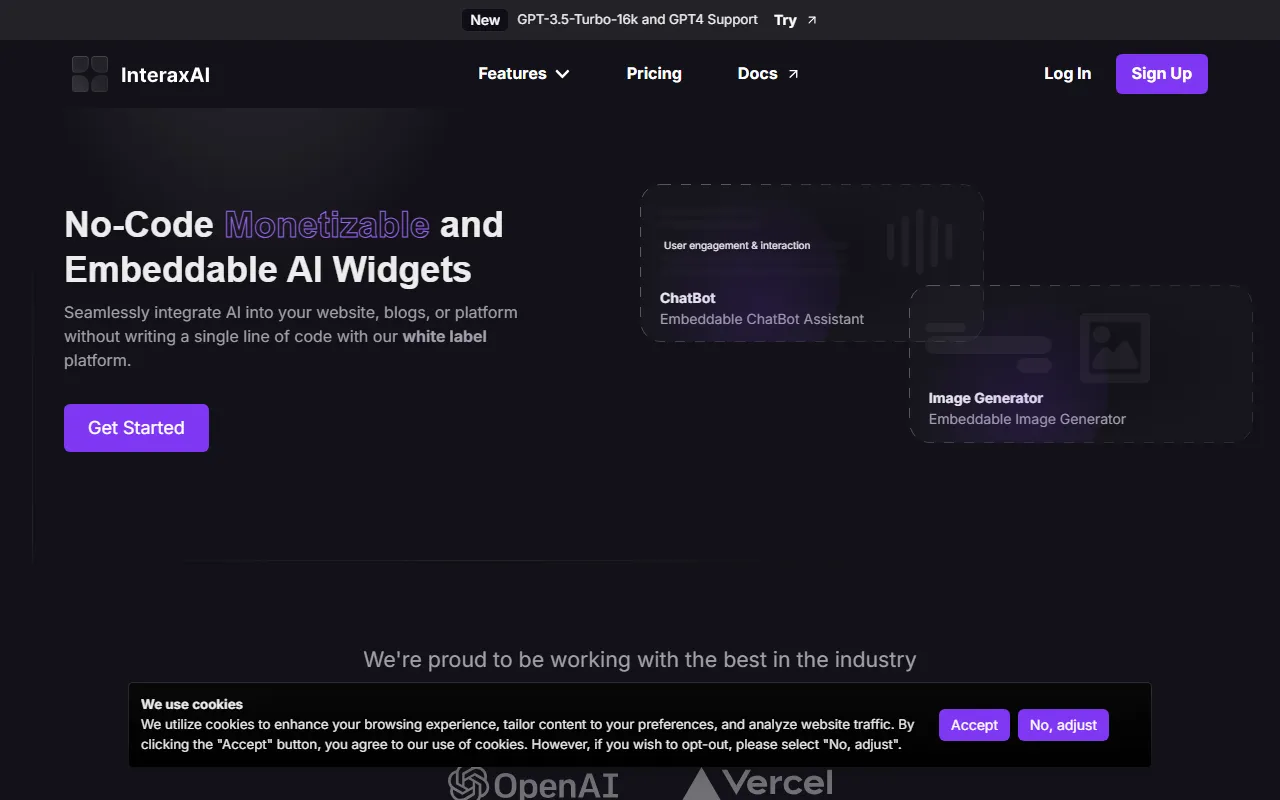Click the New badge in the top banner

click(x=484, y=19)
